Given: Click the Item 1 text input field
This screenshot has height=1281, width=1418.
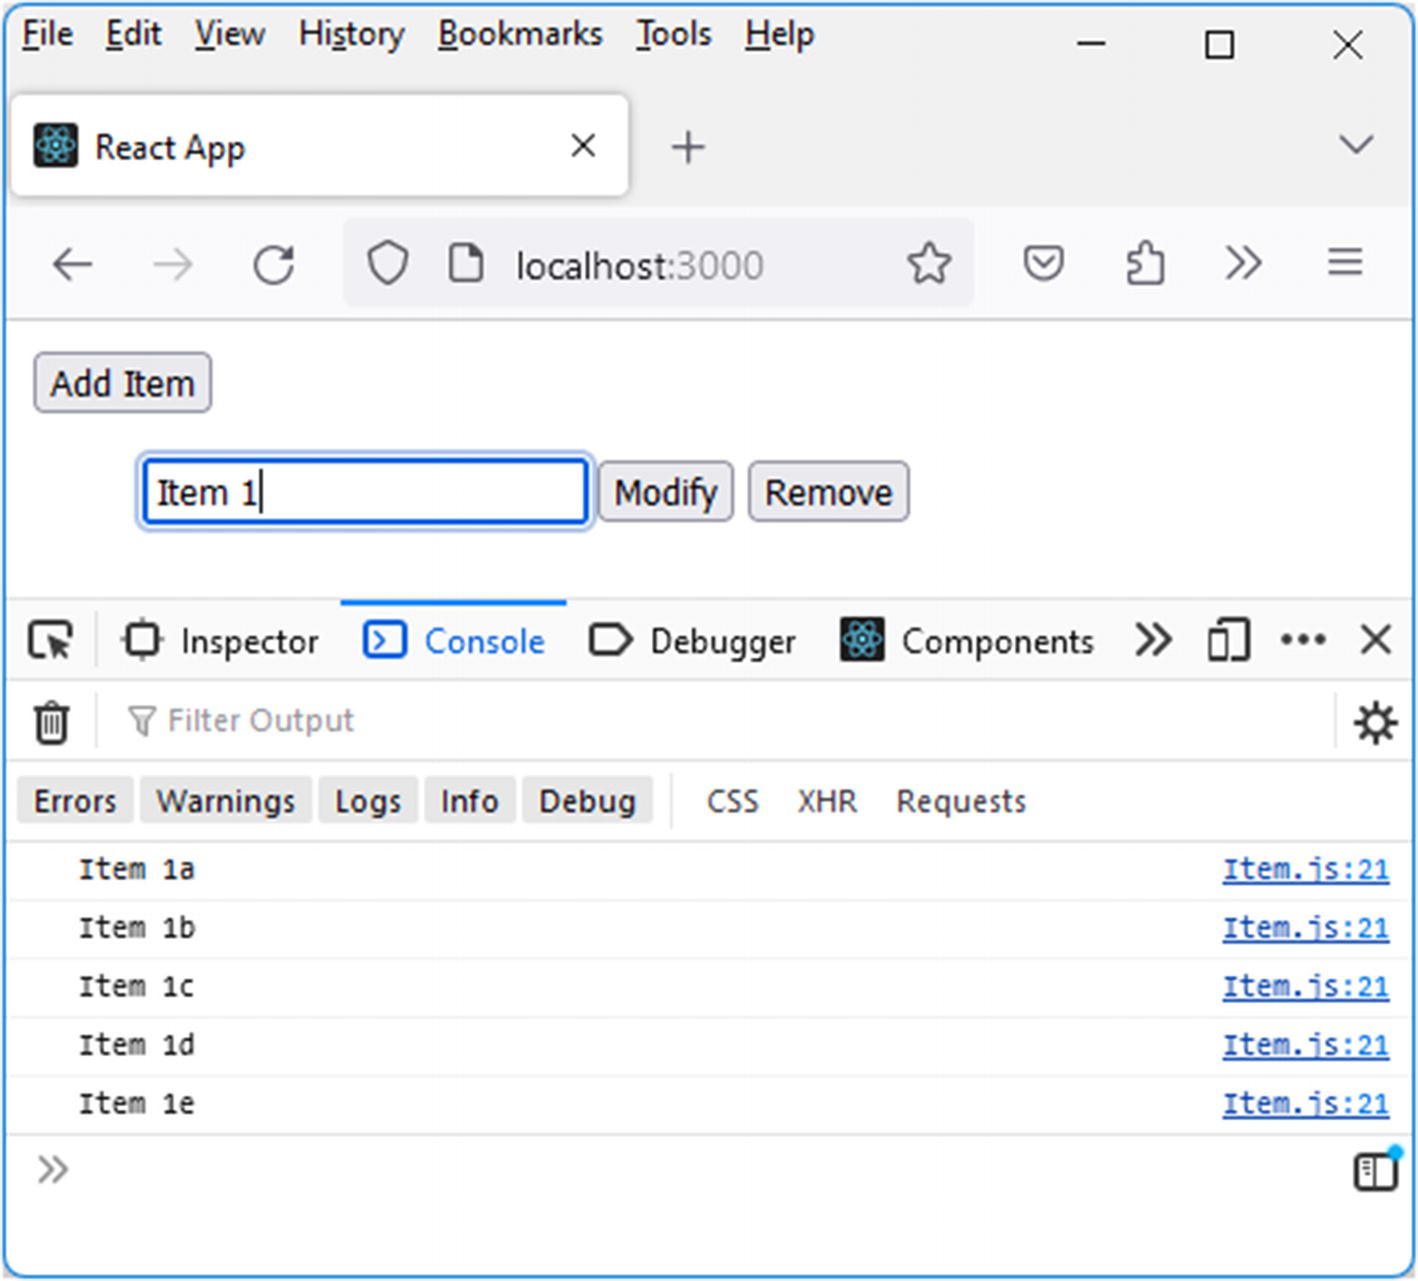Looking at the screenshot, I should (x=365, y=492).
